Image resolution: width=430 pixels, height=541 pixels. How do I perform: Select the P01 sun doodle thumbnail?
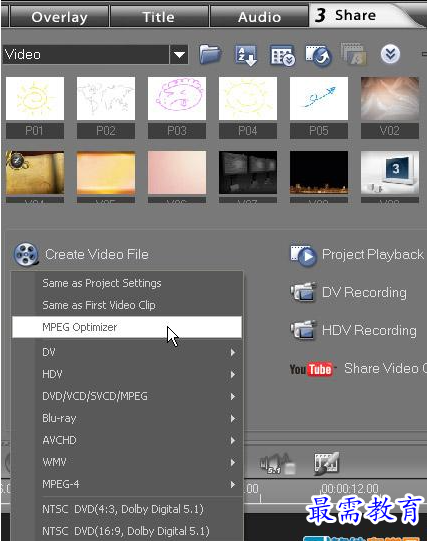coord(35,98)
